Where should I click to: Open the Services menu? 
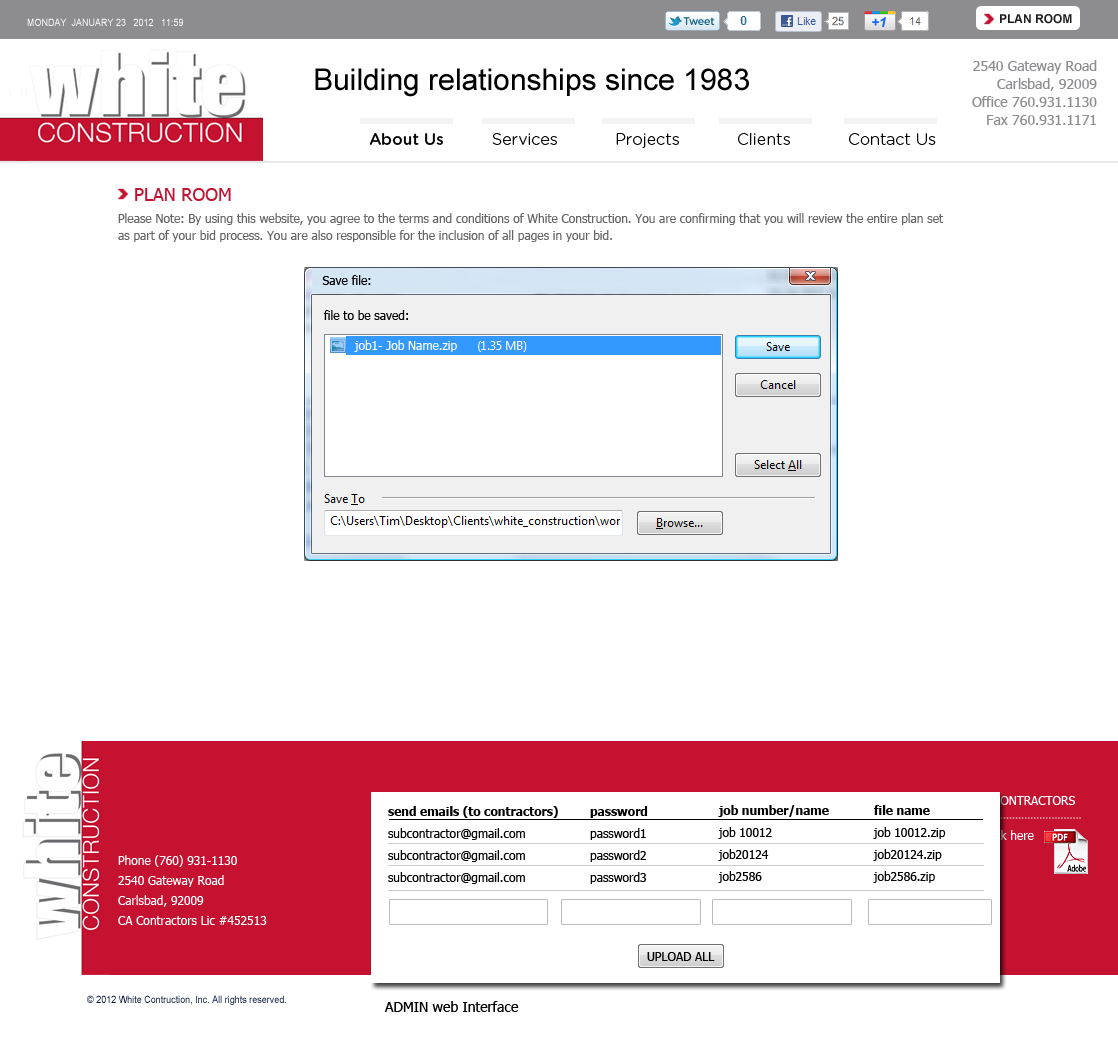525,139
